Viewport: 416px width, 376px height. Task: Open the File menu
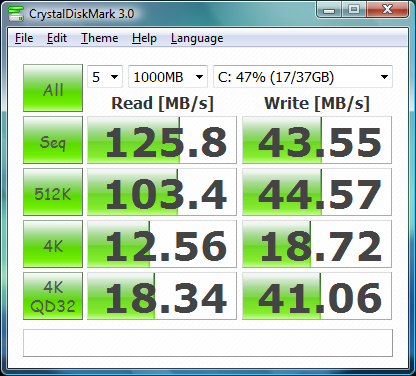click(24, 38)
